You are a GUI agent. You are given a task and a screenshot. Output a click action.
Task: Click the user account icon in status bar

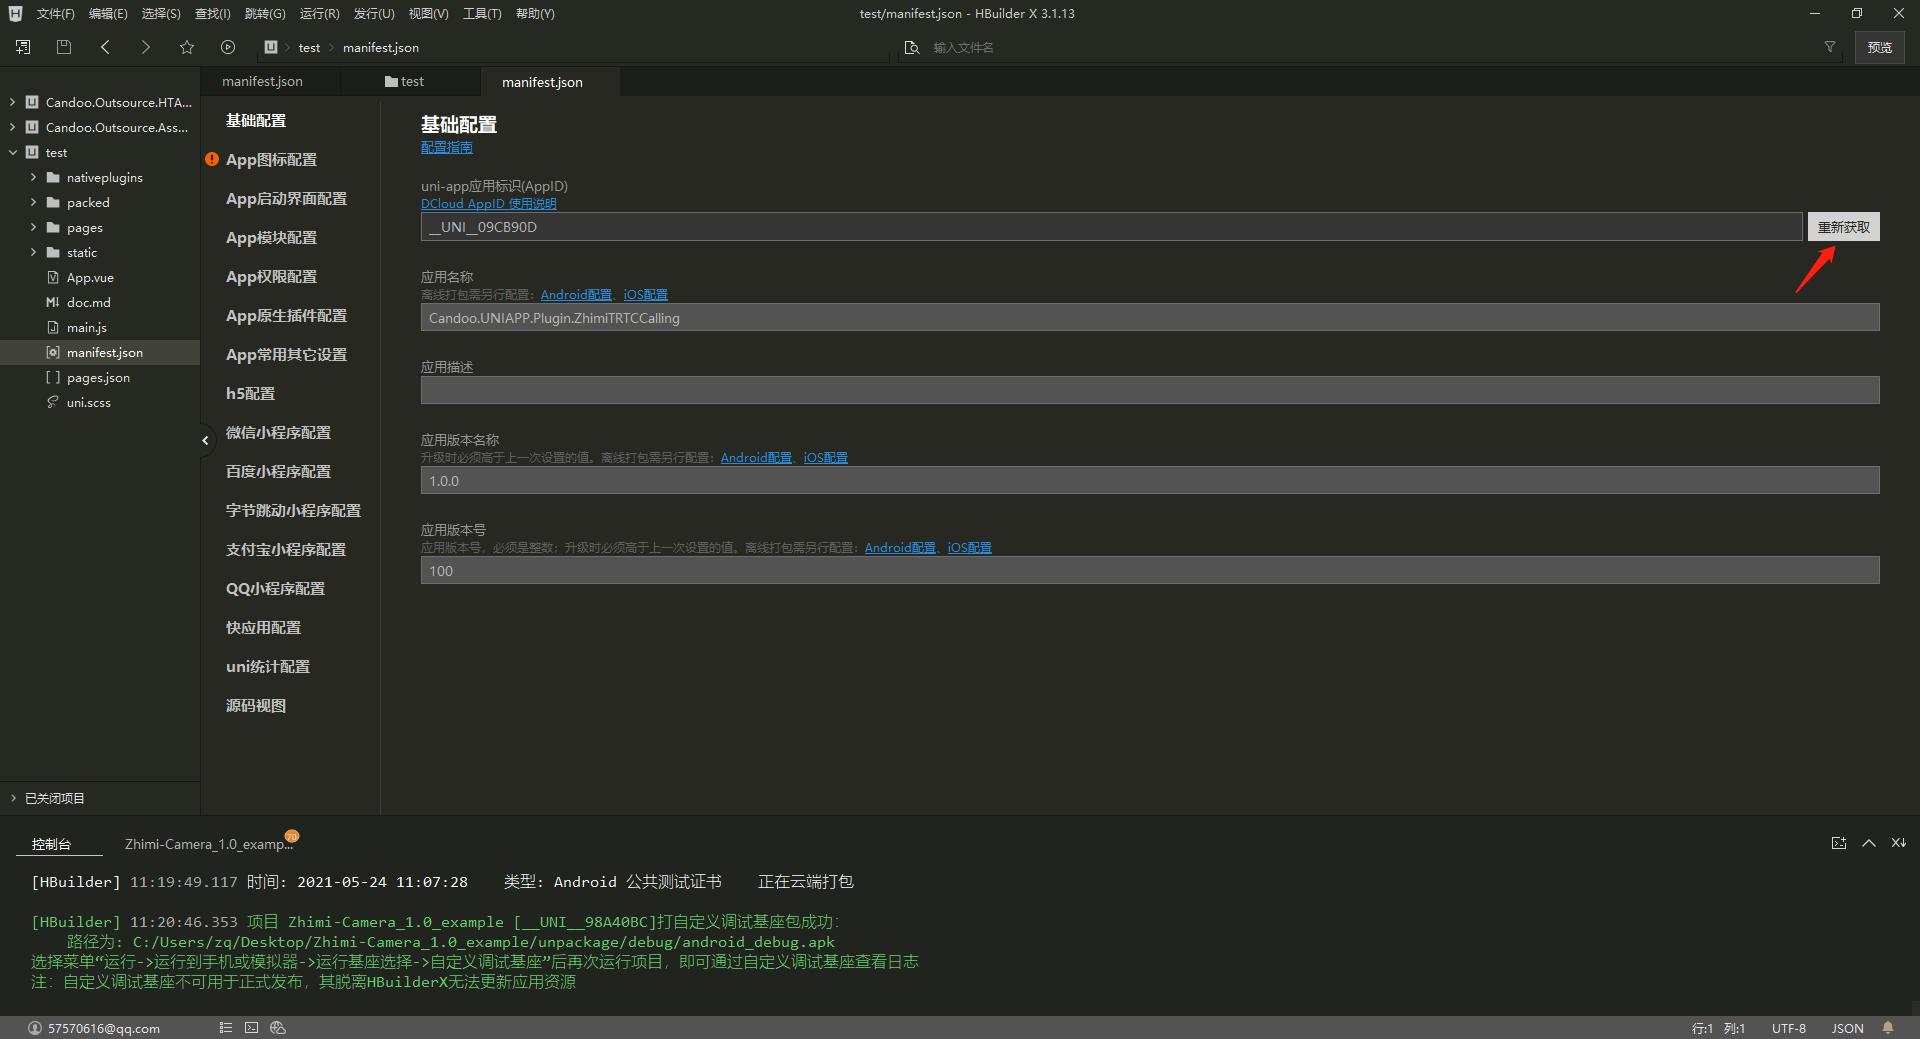[35, 1028]
